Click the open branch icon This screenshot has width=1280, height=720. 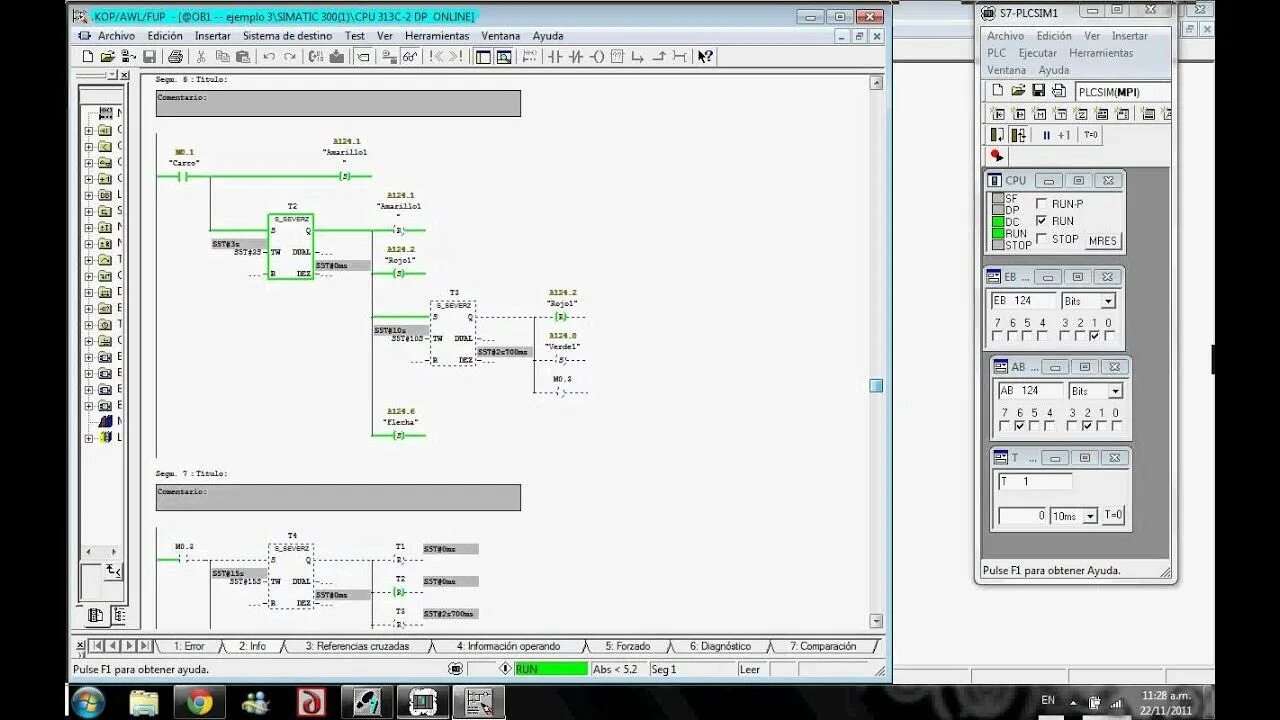tap(637, 57)
